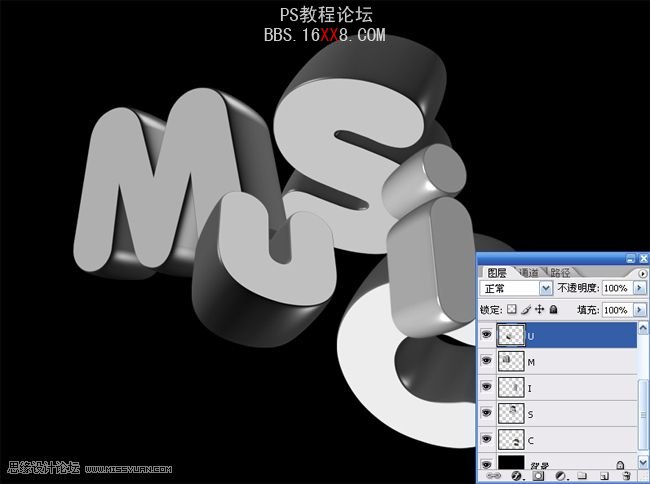Screen dimensions: 650x484
Task: Open the blend mode dropdown
Action: click(x=545, y=288)
